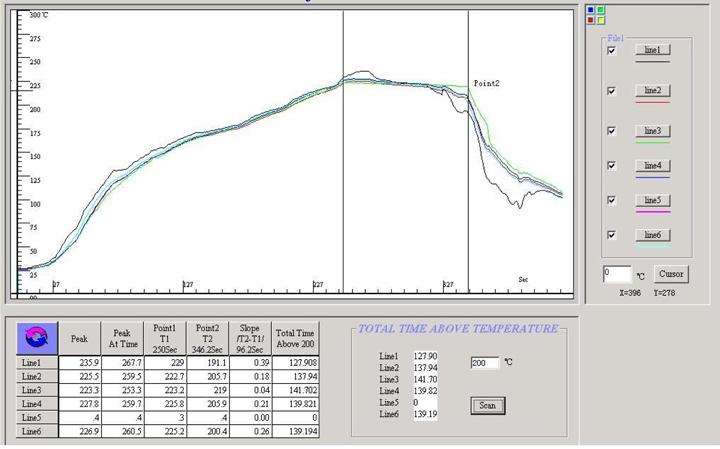The image size is (720, 449).
Task: Click the Line6 total time 139.194
Action: [296, 432]
